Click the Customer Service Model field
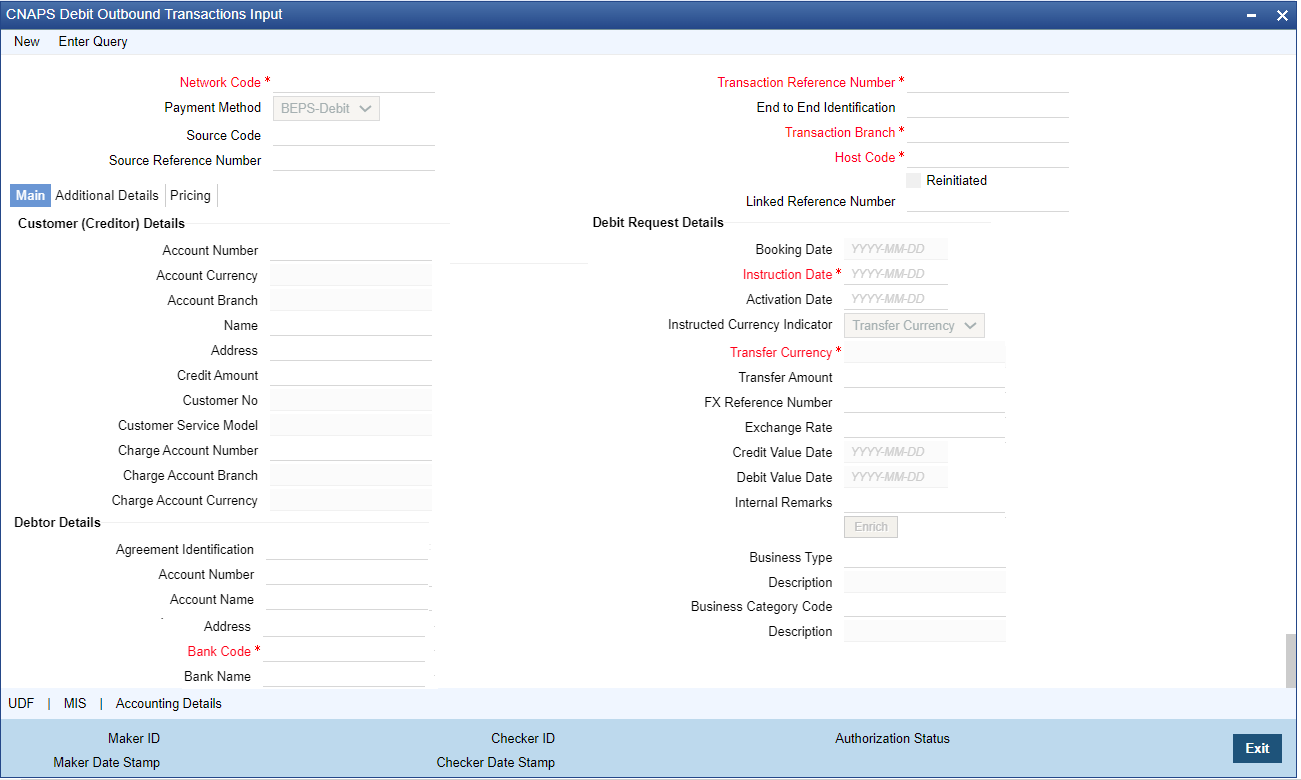Viewport: 1301px width, 780px height. 351,425
